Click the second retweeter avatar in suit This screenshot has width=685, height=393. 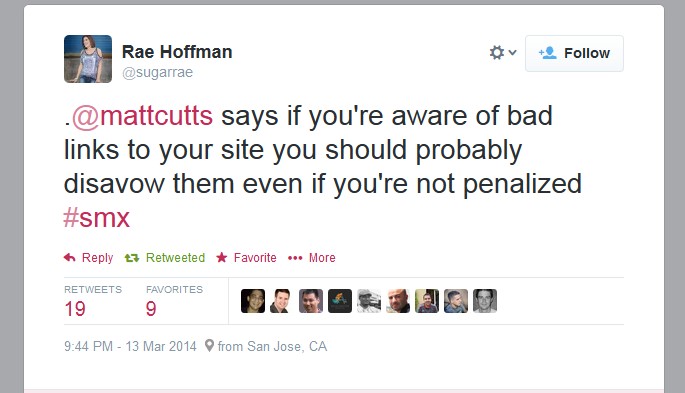(x=282, y=301)
